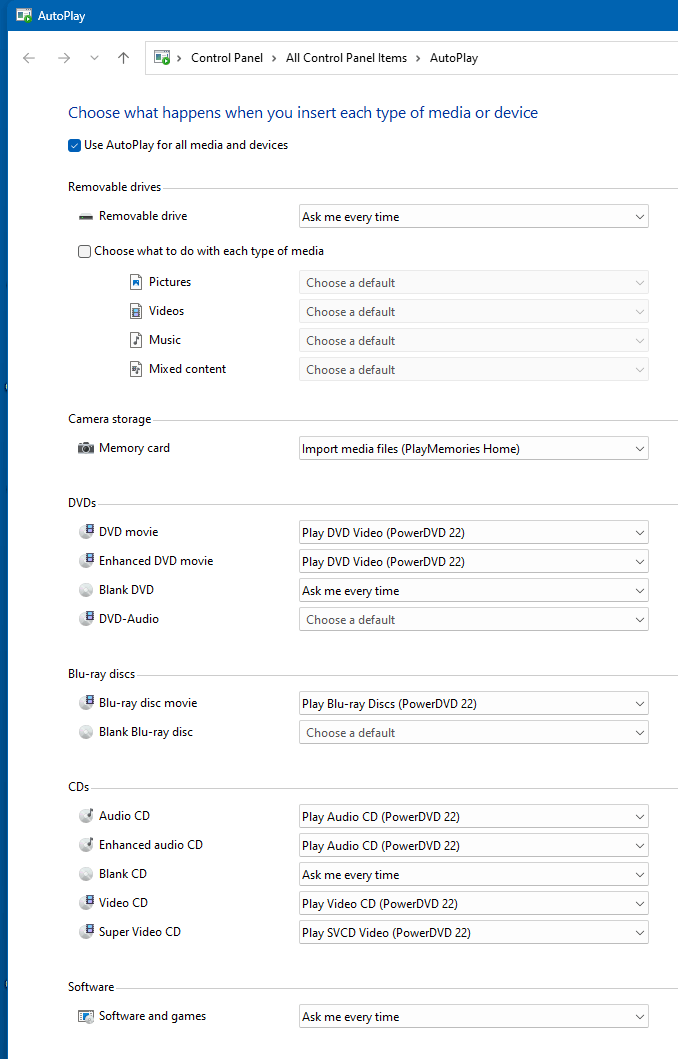Click the AutoPlay breadcrumb

[454, 58]
